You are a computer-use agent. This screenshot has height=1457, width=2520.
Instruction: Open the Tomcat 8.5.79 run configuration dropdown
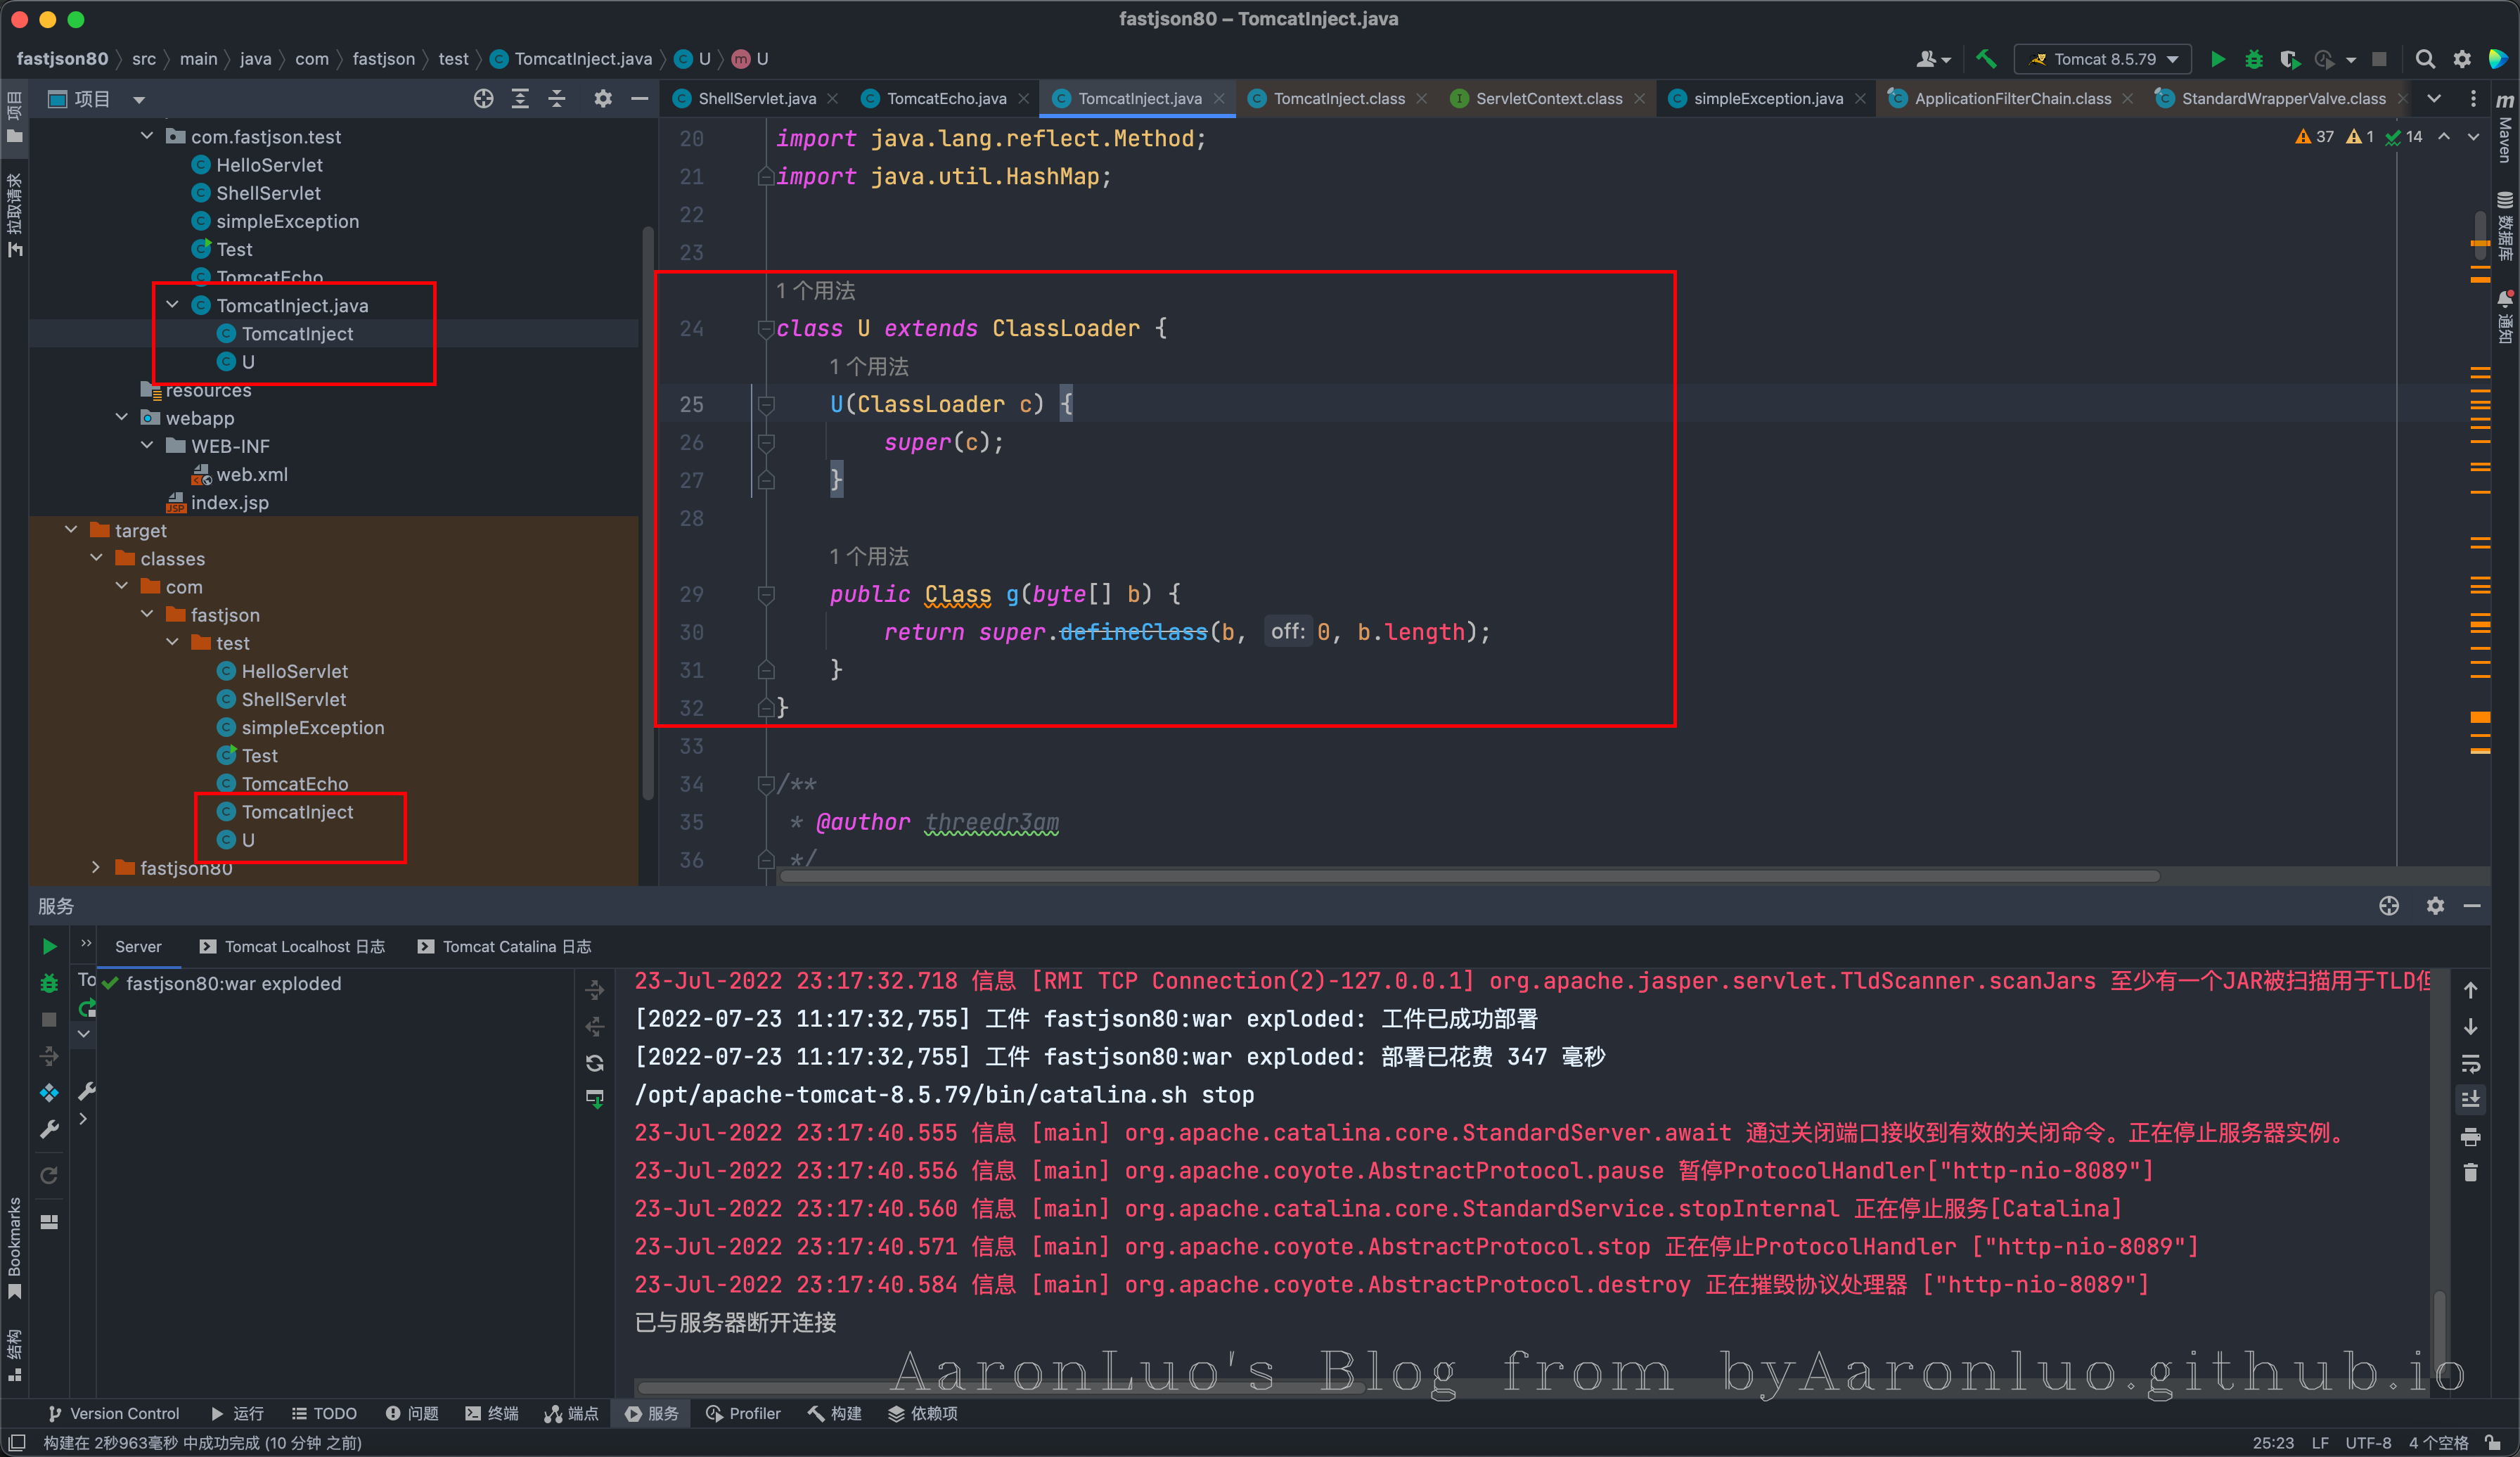coord(2102,59)
